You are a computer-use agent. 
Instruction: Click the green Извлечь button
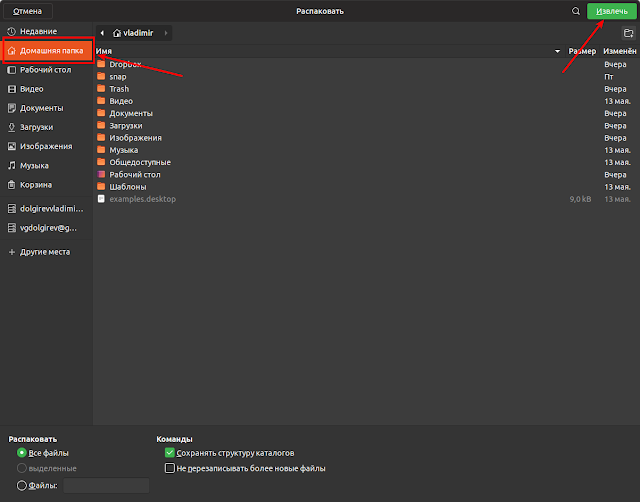click(x=611, y=11)
